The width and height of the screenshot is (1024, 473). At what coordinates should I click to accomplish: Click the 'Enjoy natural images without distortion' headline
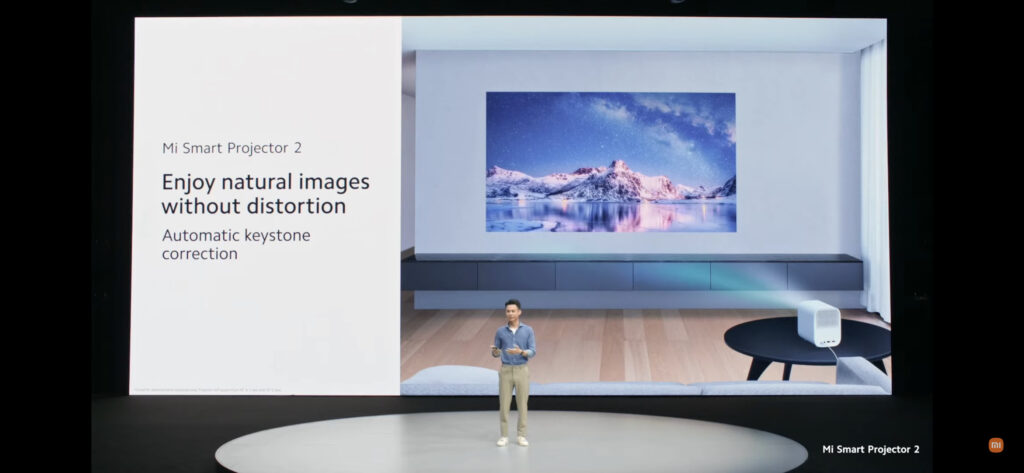[x=265, y=193]
